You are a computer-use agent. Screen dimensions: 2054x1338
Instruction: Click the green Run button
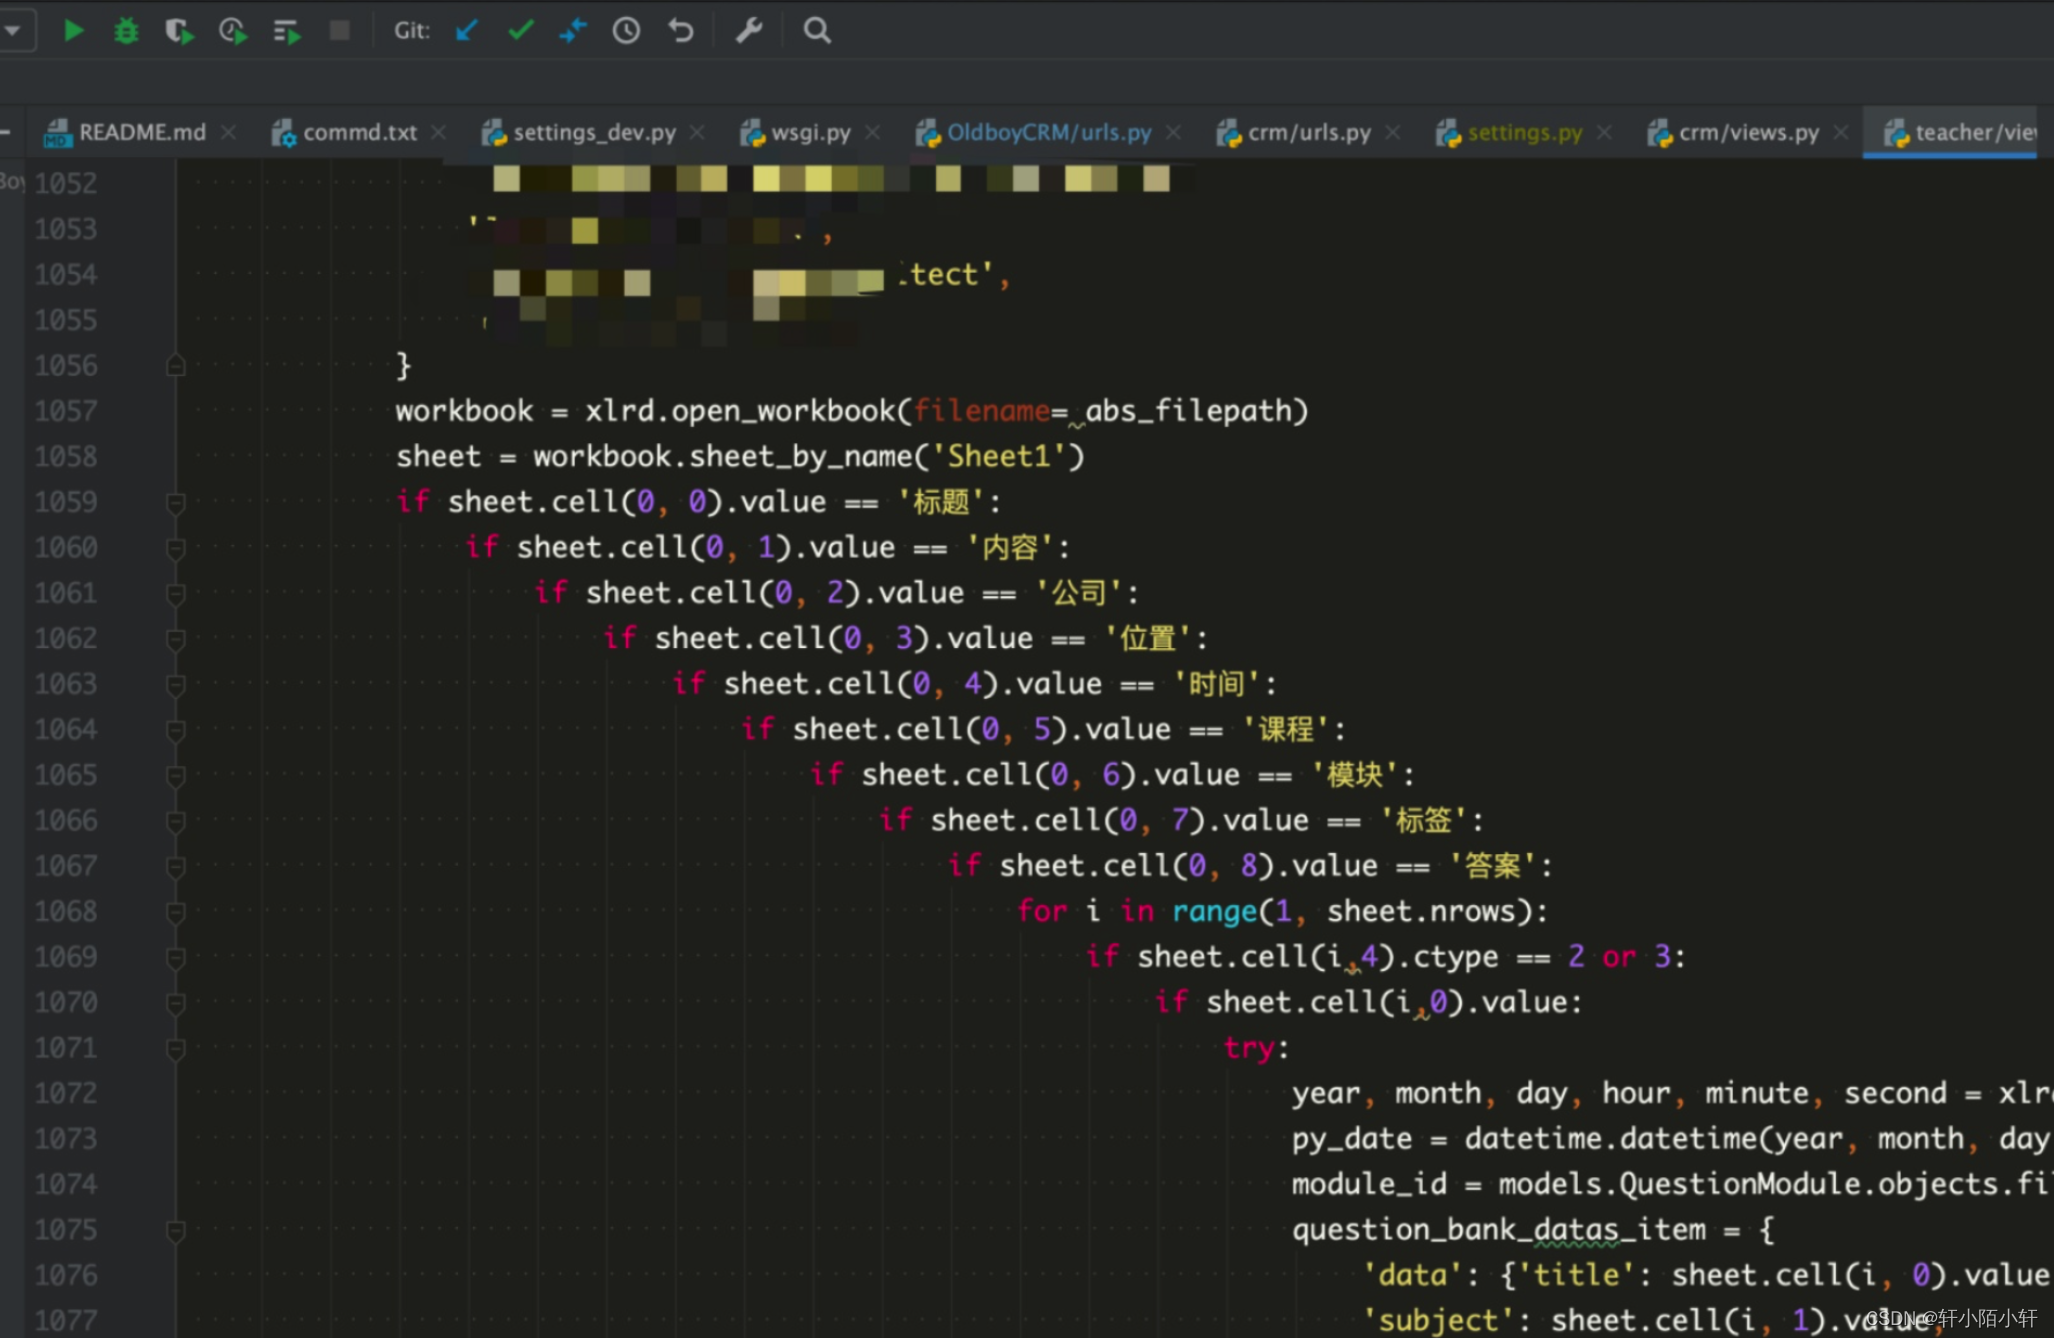tap(73, 31)
